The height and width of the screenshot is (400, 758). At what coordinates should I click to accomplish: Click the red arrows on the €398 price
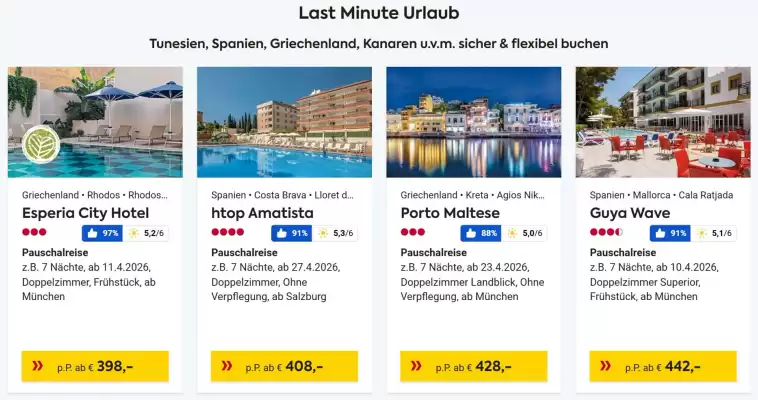pos(38,366)
